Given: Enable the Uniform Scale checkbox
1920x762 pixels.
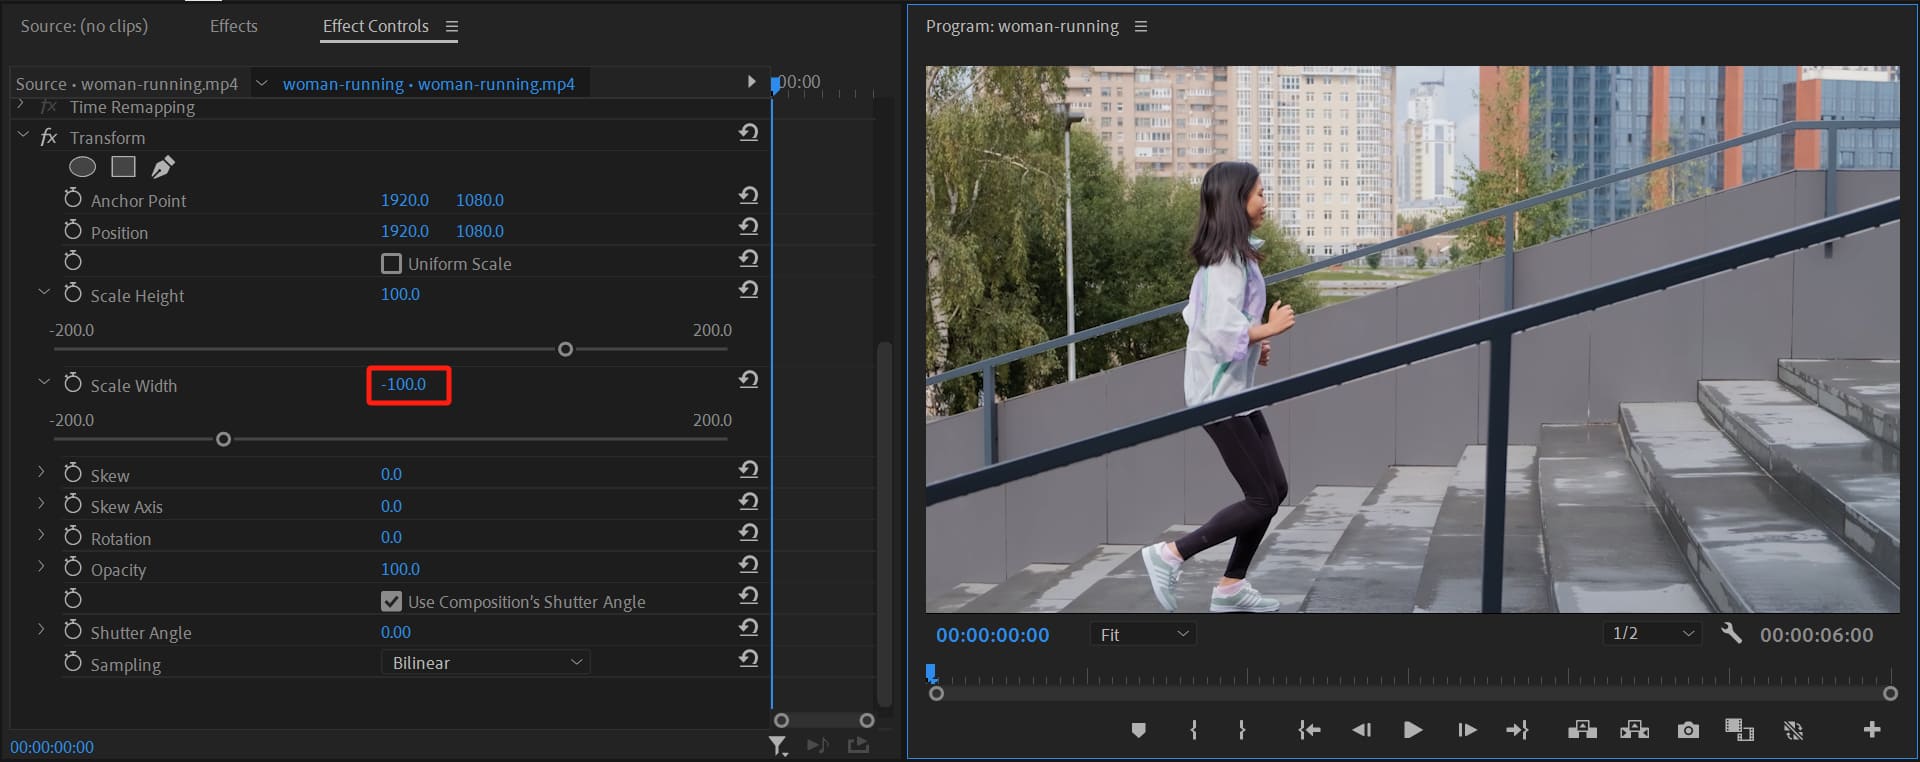Looking at the screenshot, I should [392, 264].
